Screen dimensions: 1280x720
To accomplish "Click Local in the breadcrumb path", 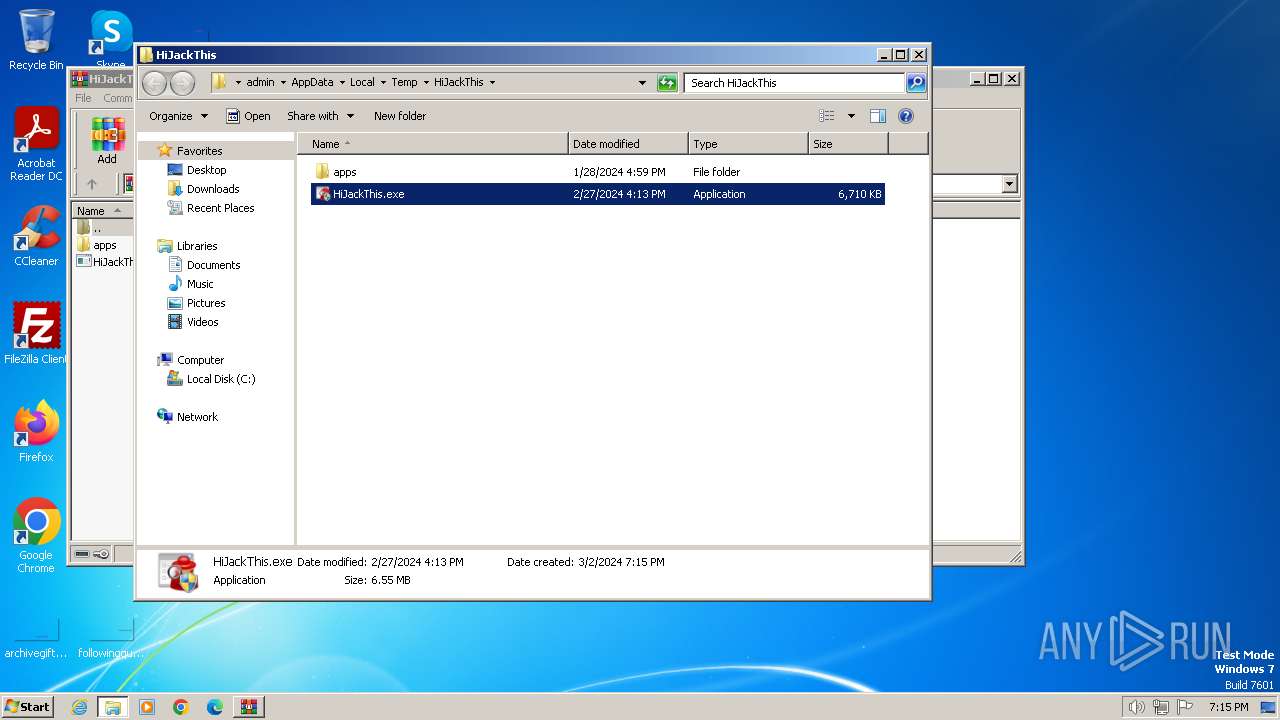I will pyautogui.click(x=362, y=83).
